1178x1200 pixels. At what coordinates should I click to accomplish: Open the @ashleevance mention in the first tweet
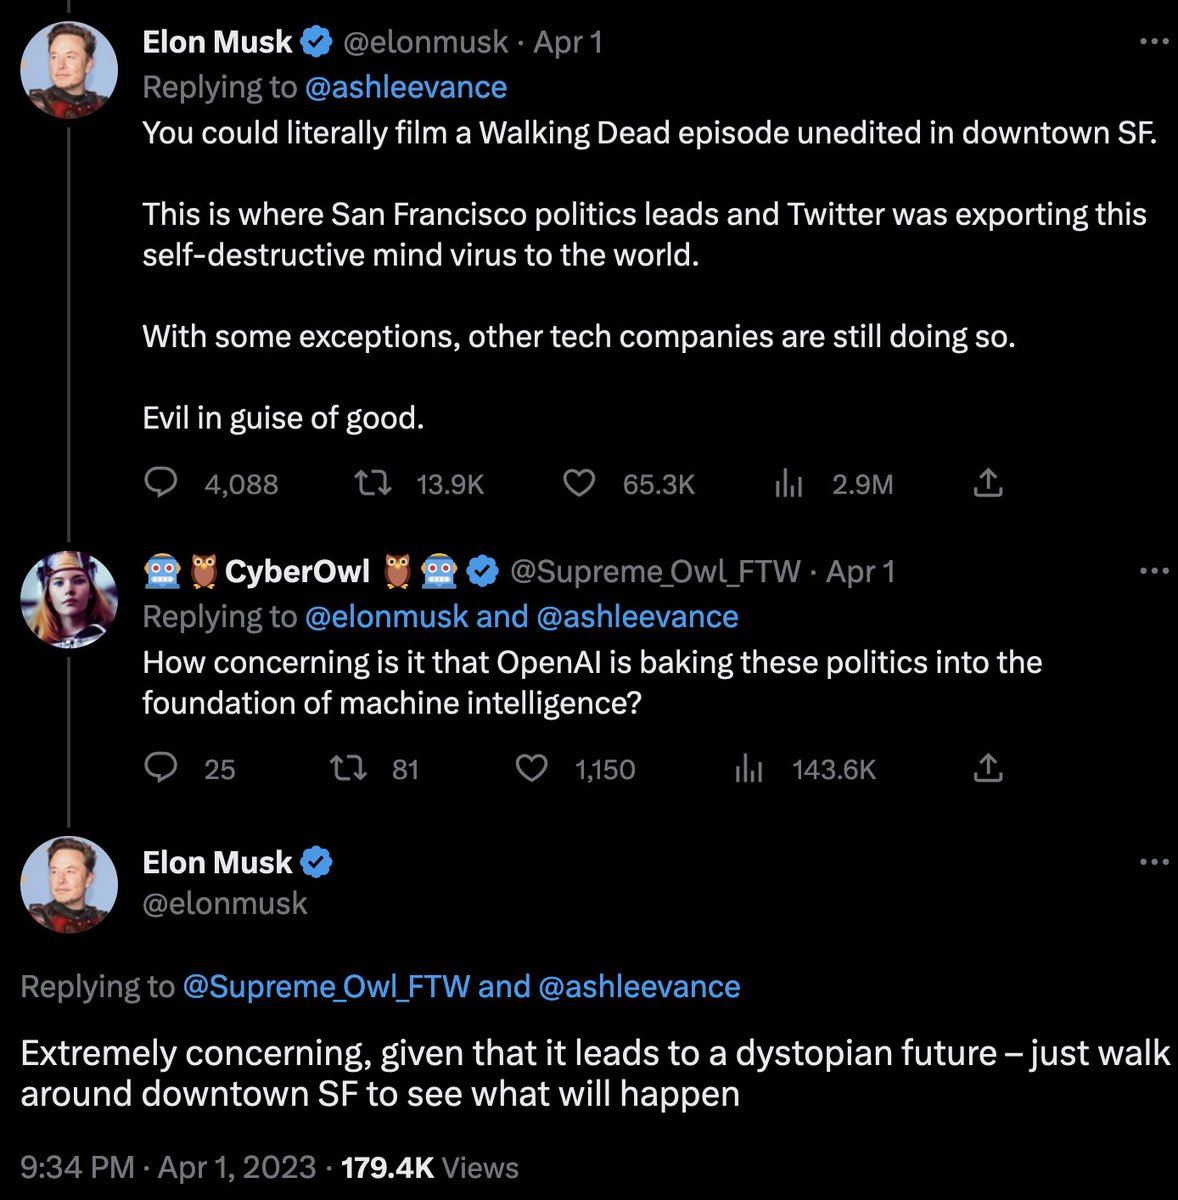click(x=405, y=88)
